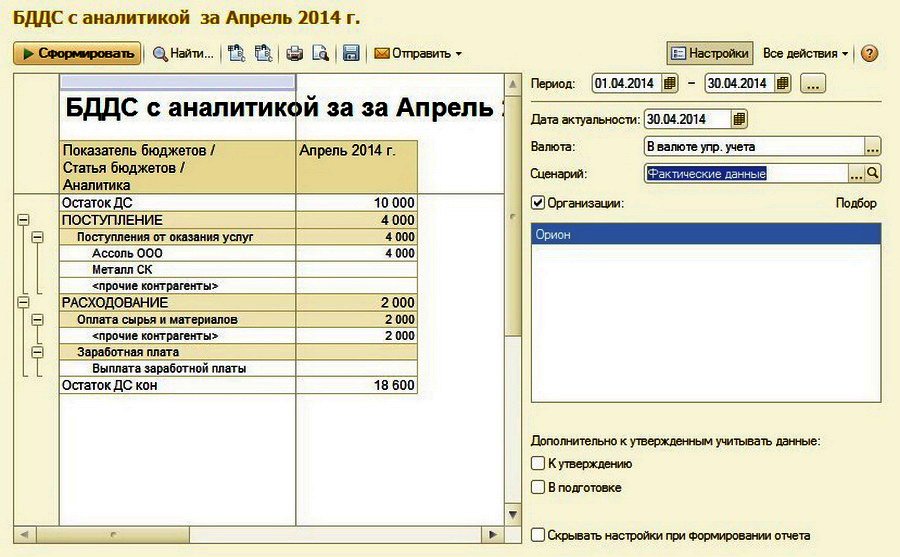Open calendar for Дата актуальности field
Screen dimensions: 900x557
(739, 119)
